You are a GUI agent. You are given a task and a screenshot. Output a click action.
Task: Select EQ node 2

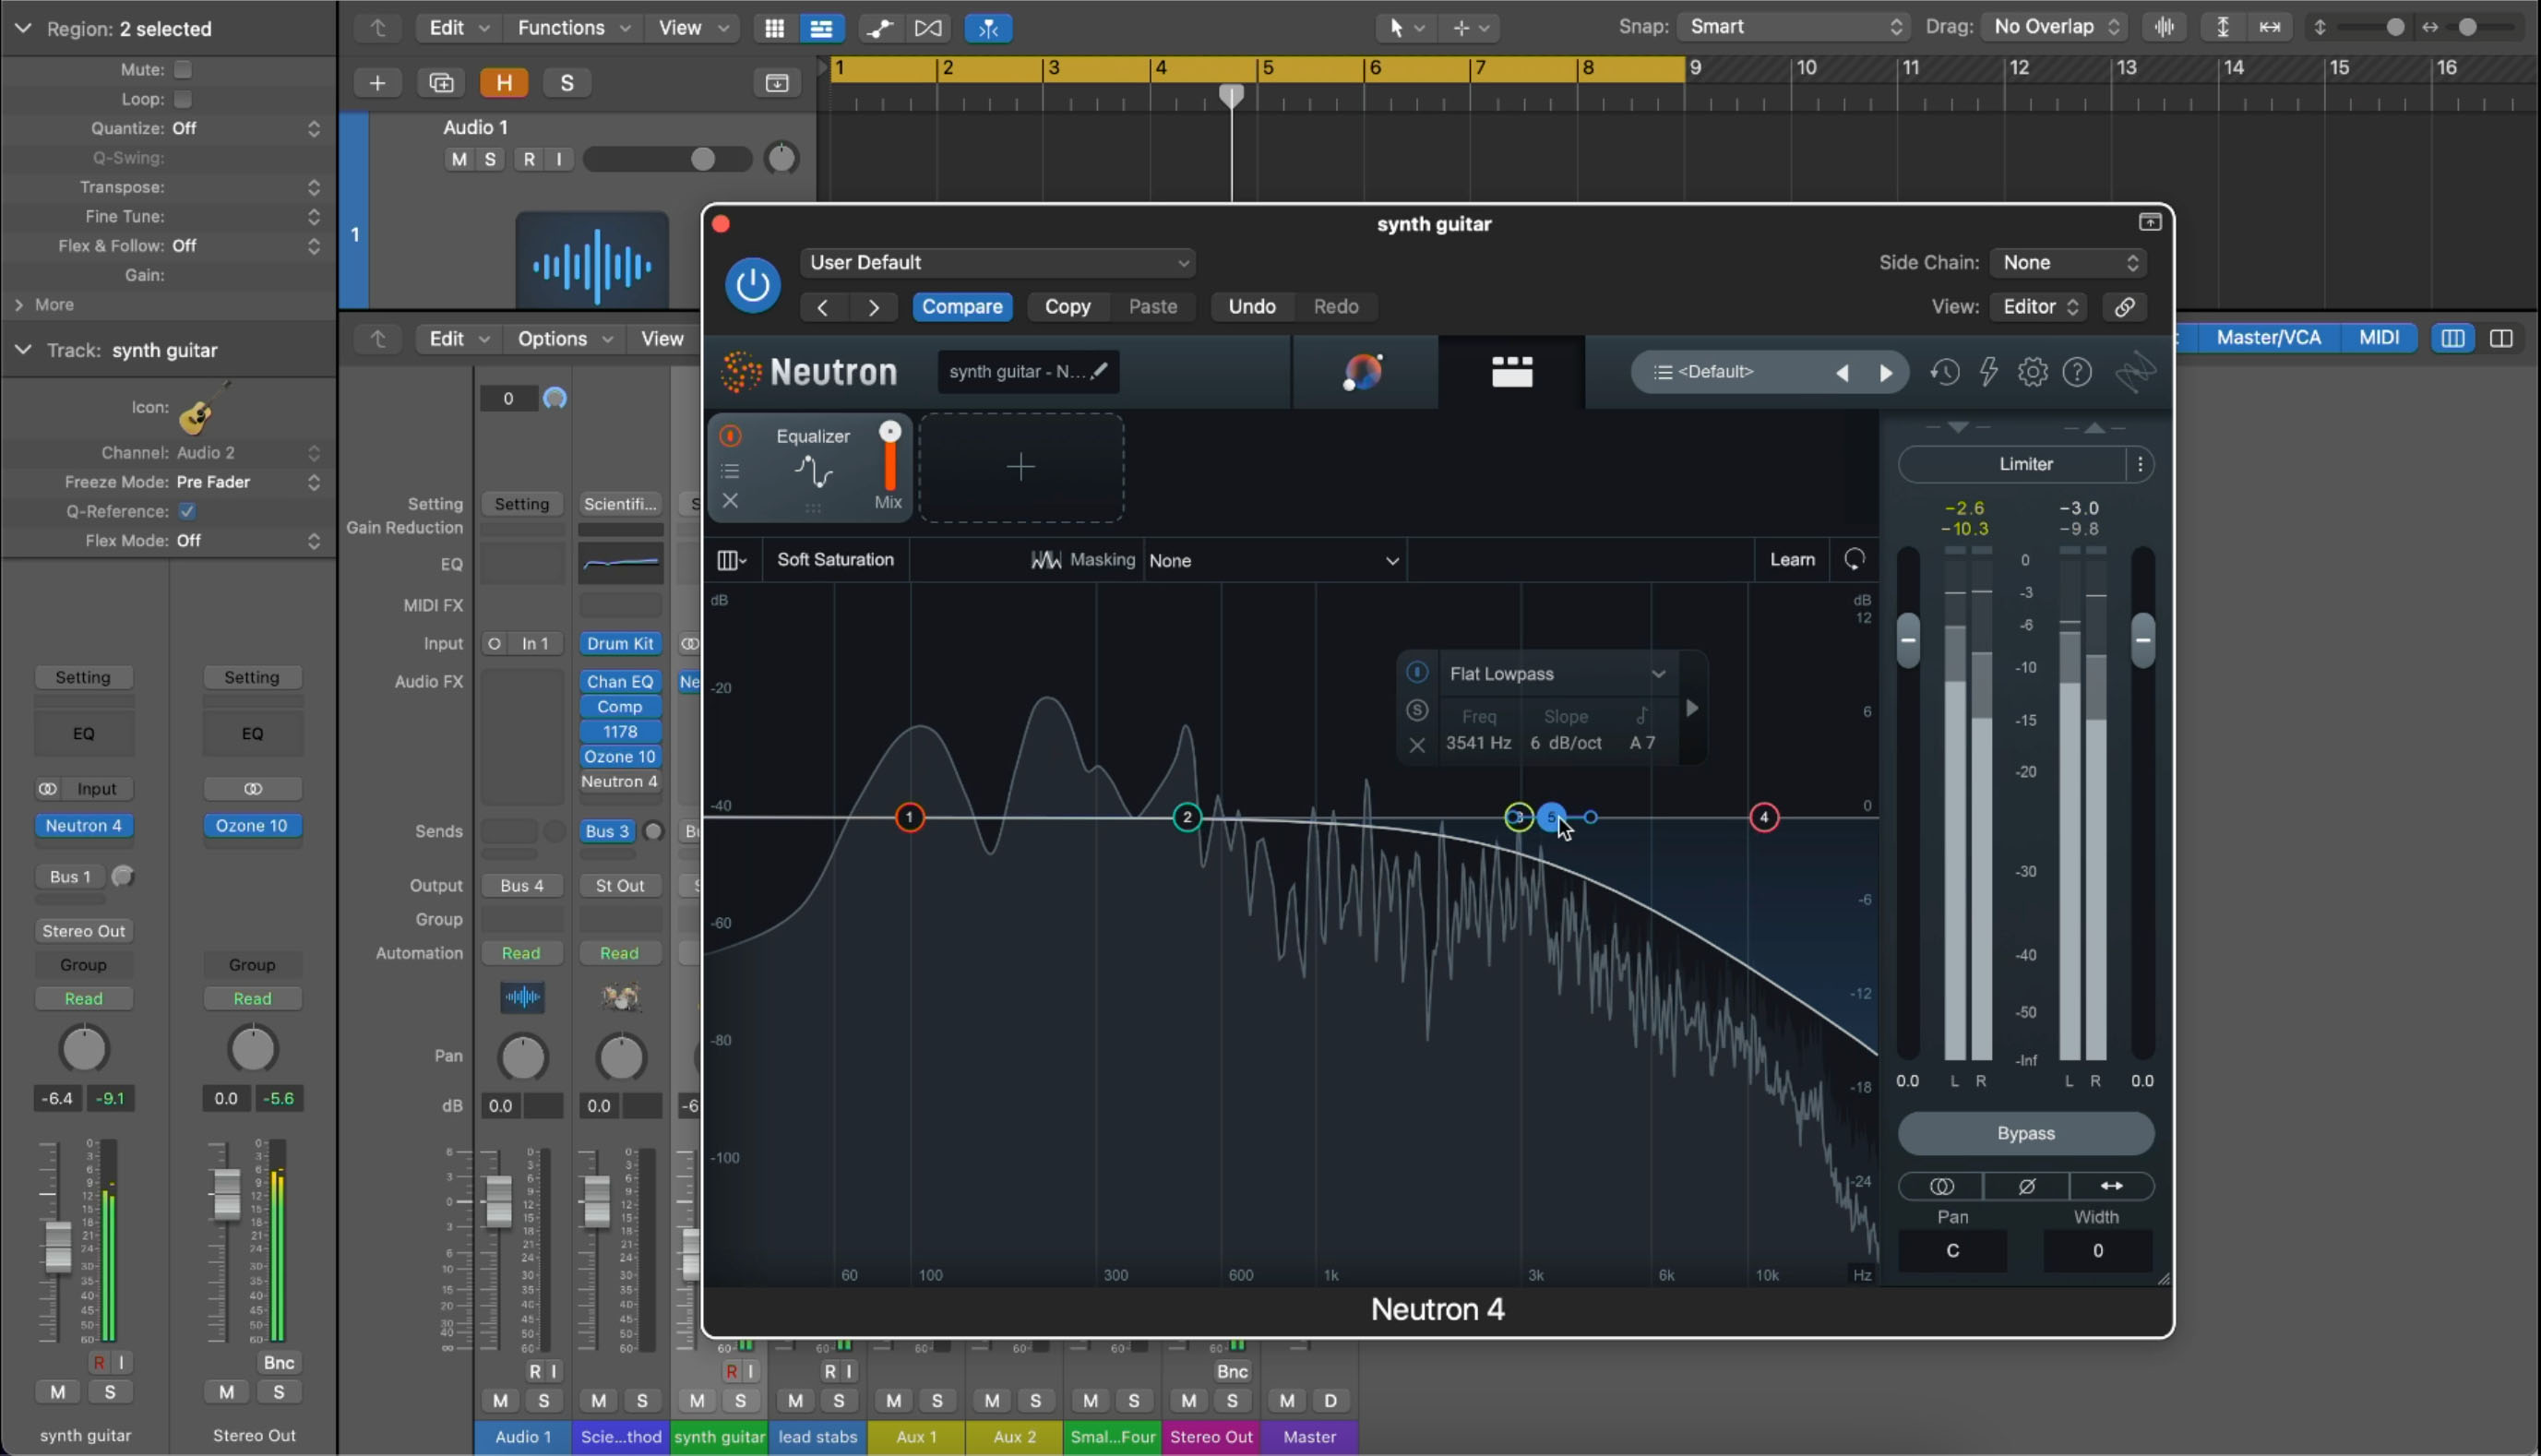pos(1187,817)
